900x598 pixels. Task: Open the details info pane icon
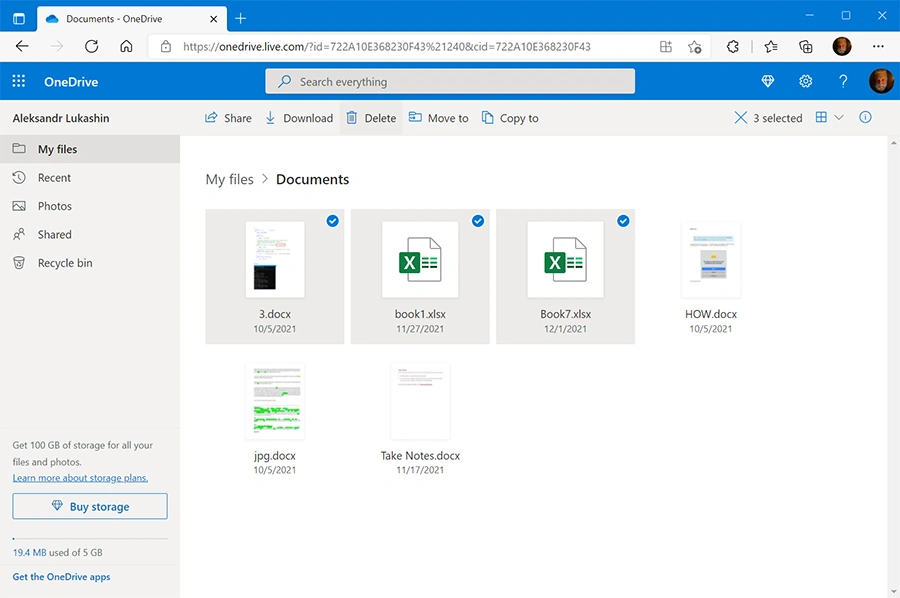865,118
